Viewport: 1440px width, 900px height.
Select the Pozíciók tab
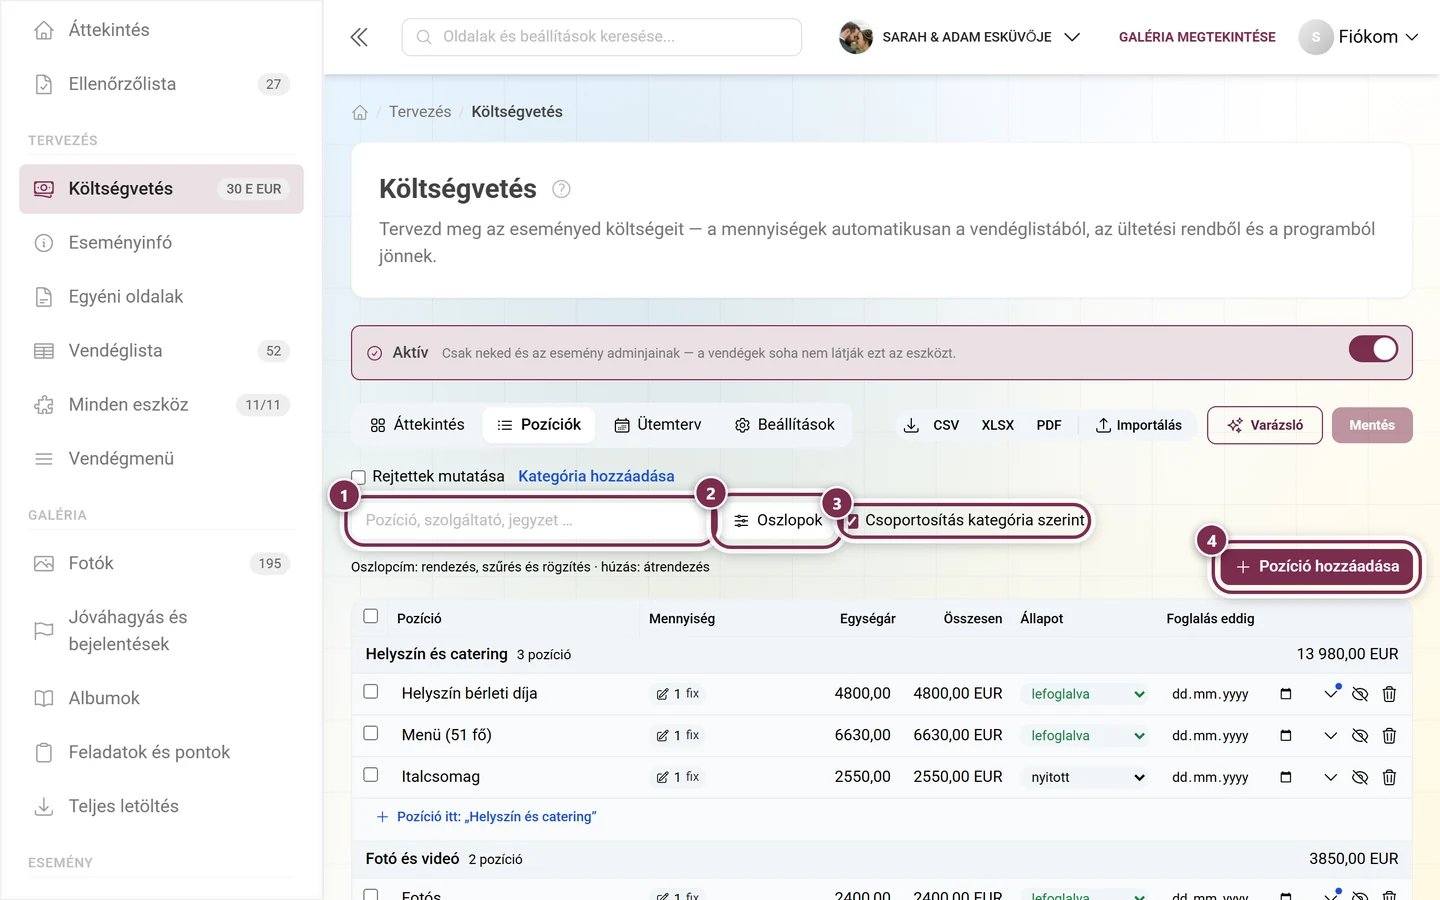(x=539, y=425)
